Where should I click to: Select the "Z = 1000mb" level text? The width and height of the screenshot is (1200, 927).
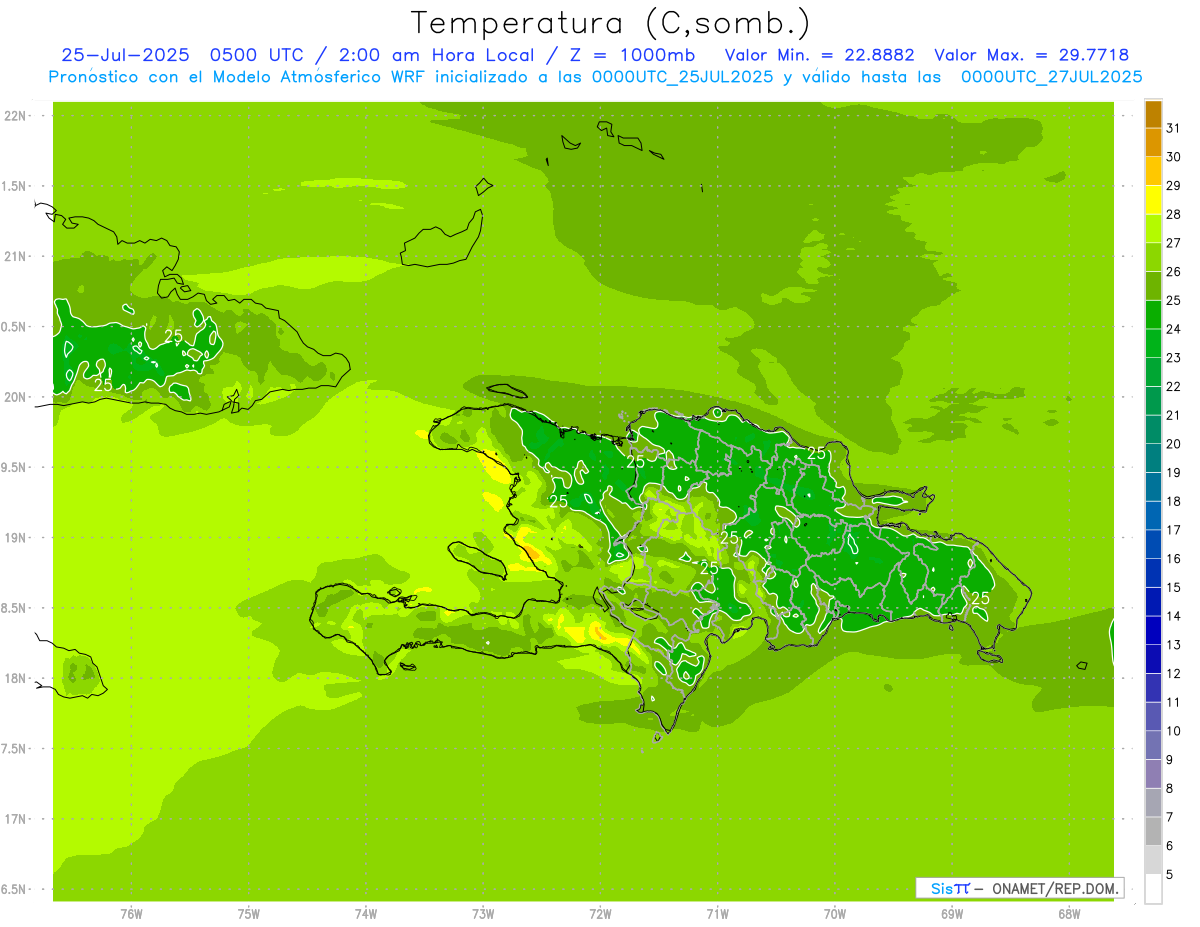(x=630, y=55)
